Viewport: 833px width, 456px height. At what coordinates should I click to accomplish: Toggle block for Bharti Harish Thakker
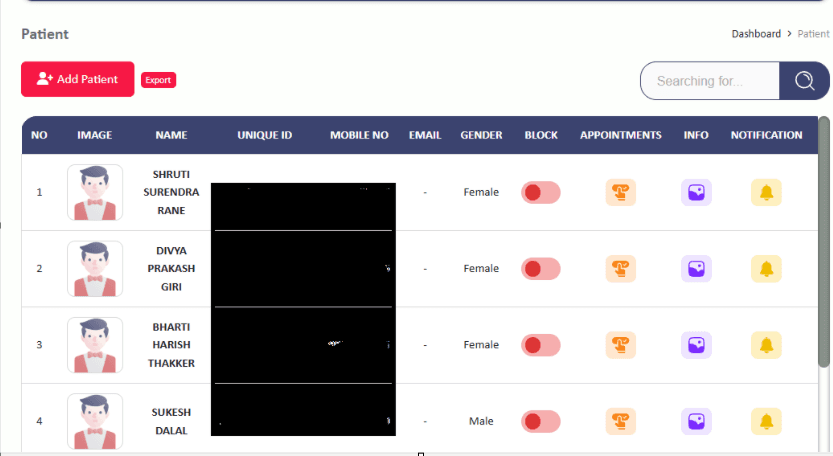pos(541,345)
